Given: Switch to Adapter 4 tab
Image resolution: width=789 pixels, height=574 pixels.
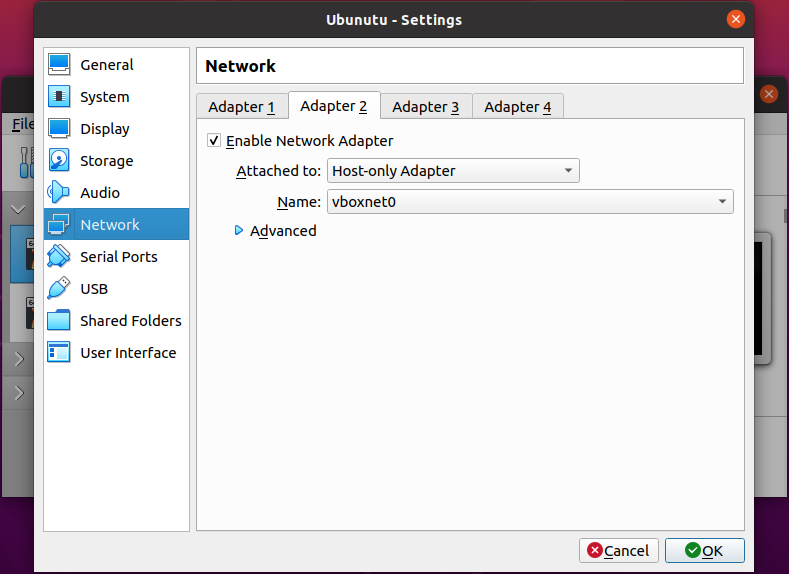Looking at the screenshot, I should tap(518, 107).
